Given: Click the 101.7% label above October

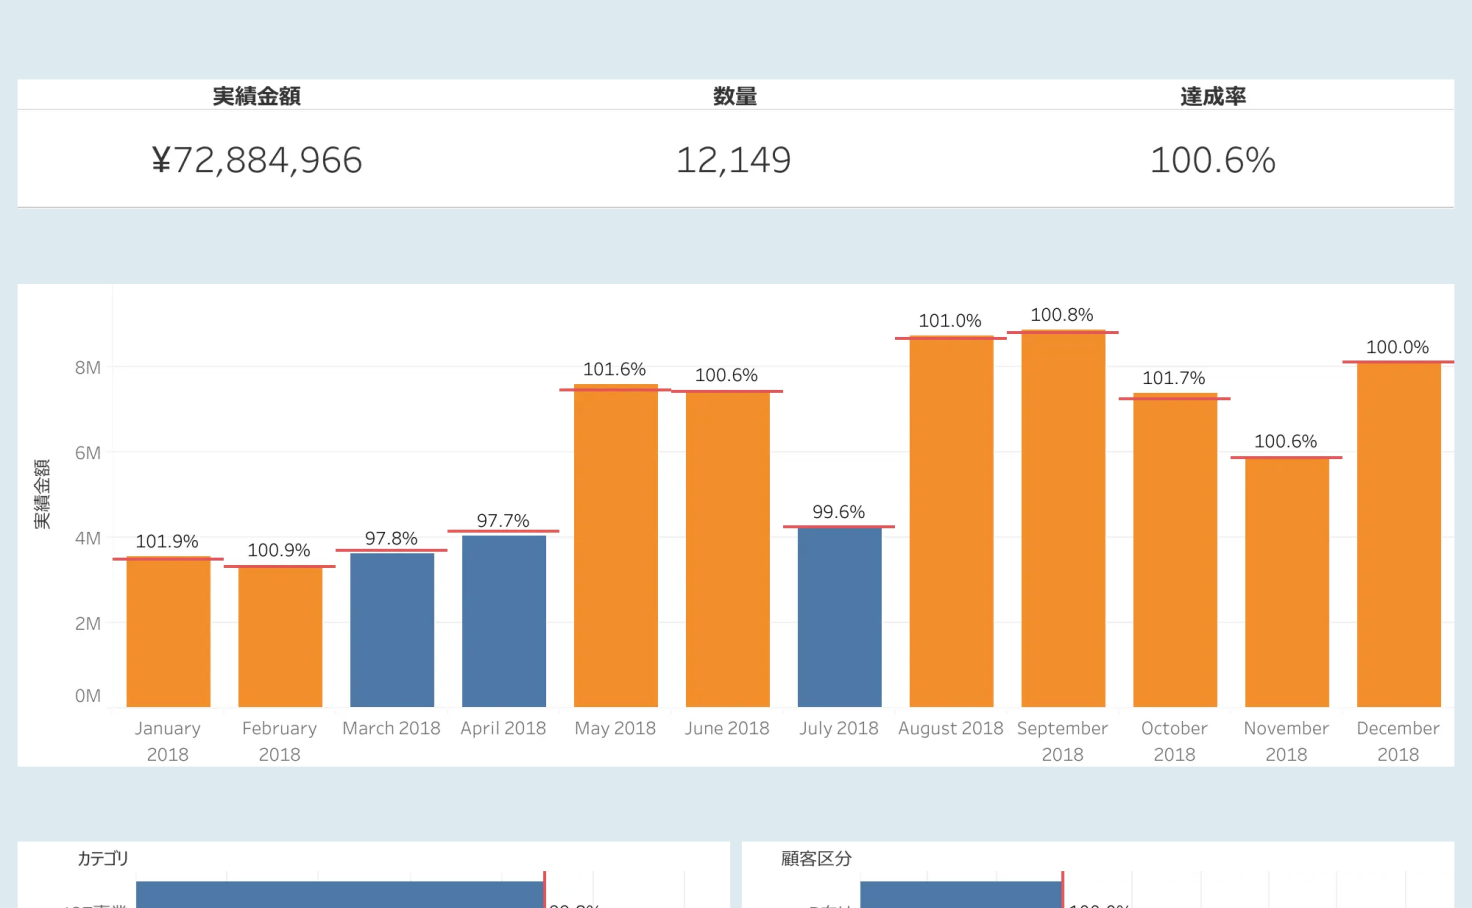Looking at the screenshot, I should (1174, 378).
